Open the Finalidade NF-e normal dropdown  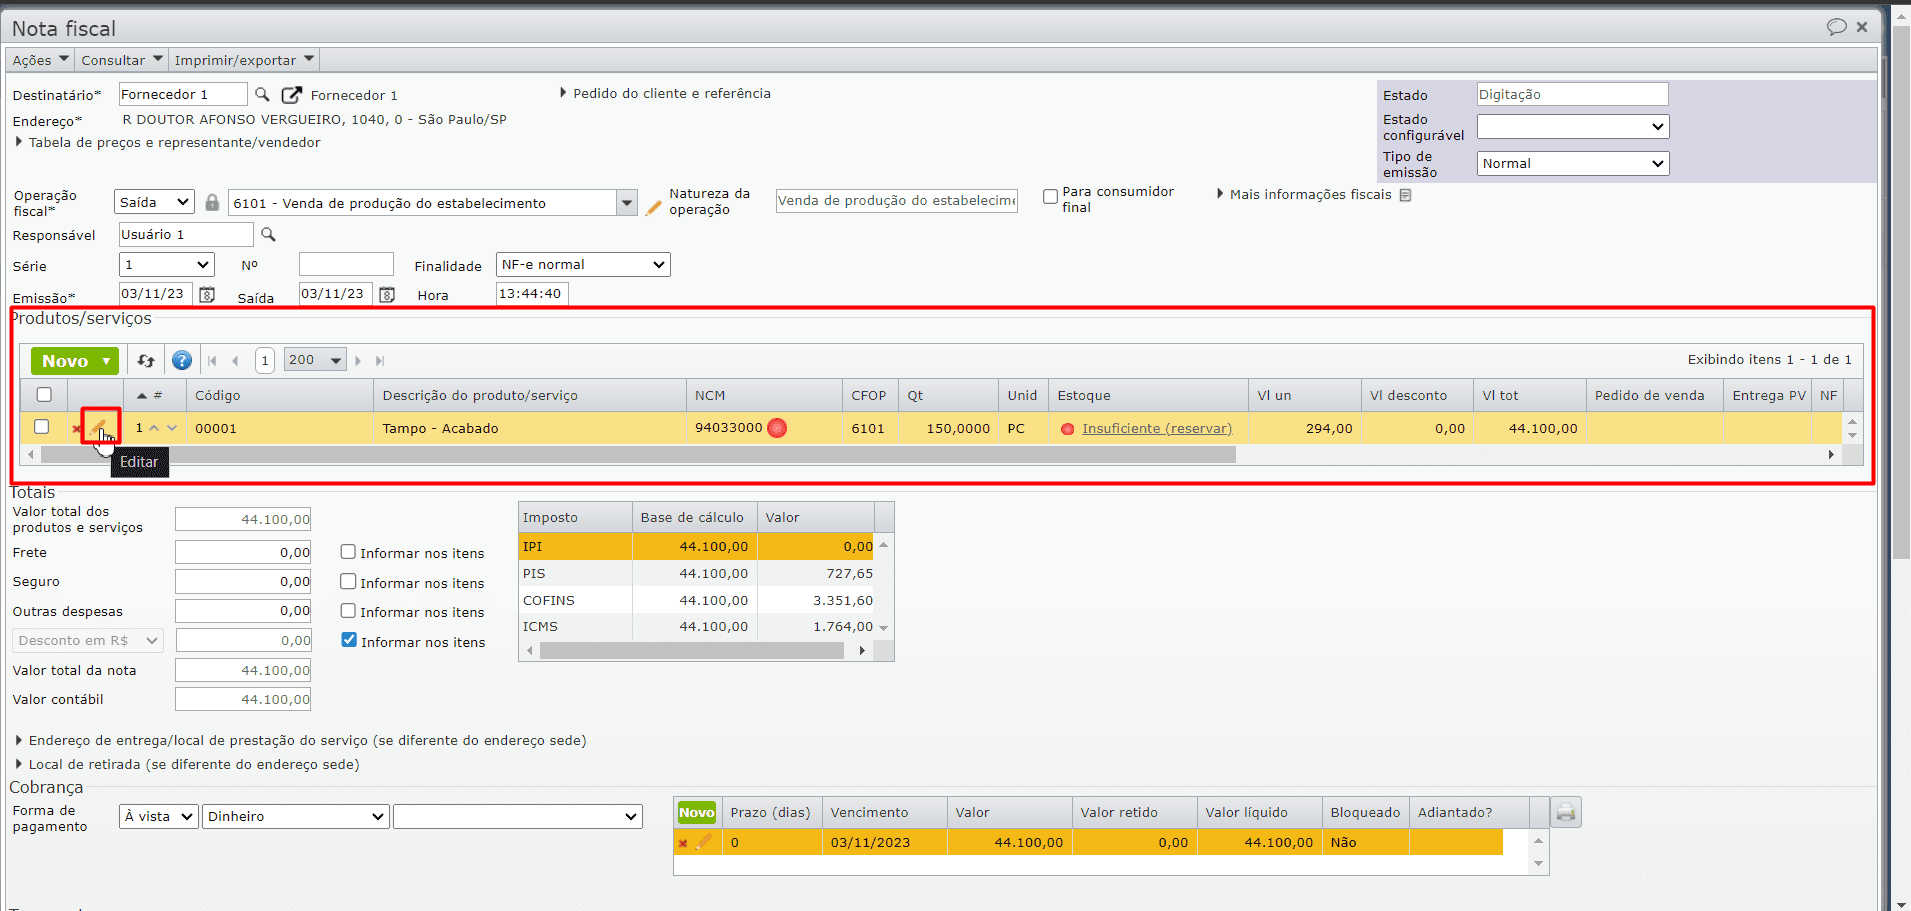583,265
